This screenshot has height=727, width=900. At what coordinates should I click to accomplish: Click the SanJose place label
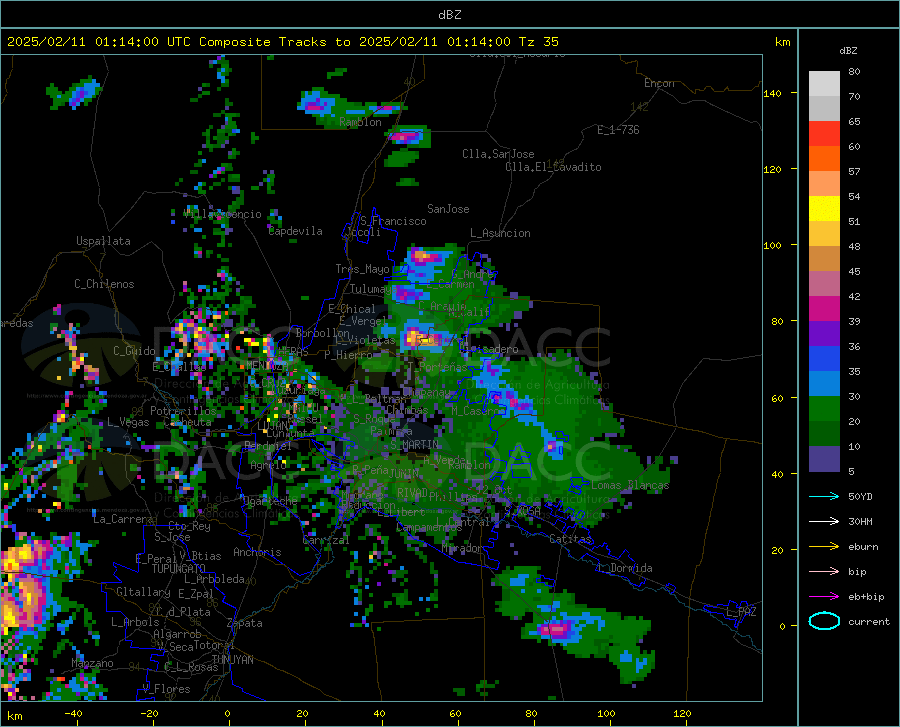[x=448, y=209]
